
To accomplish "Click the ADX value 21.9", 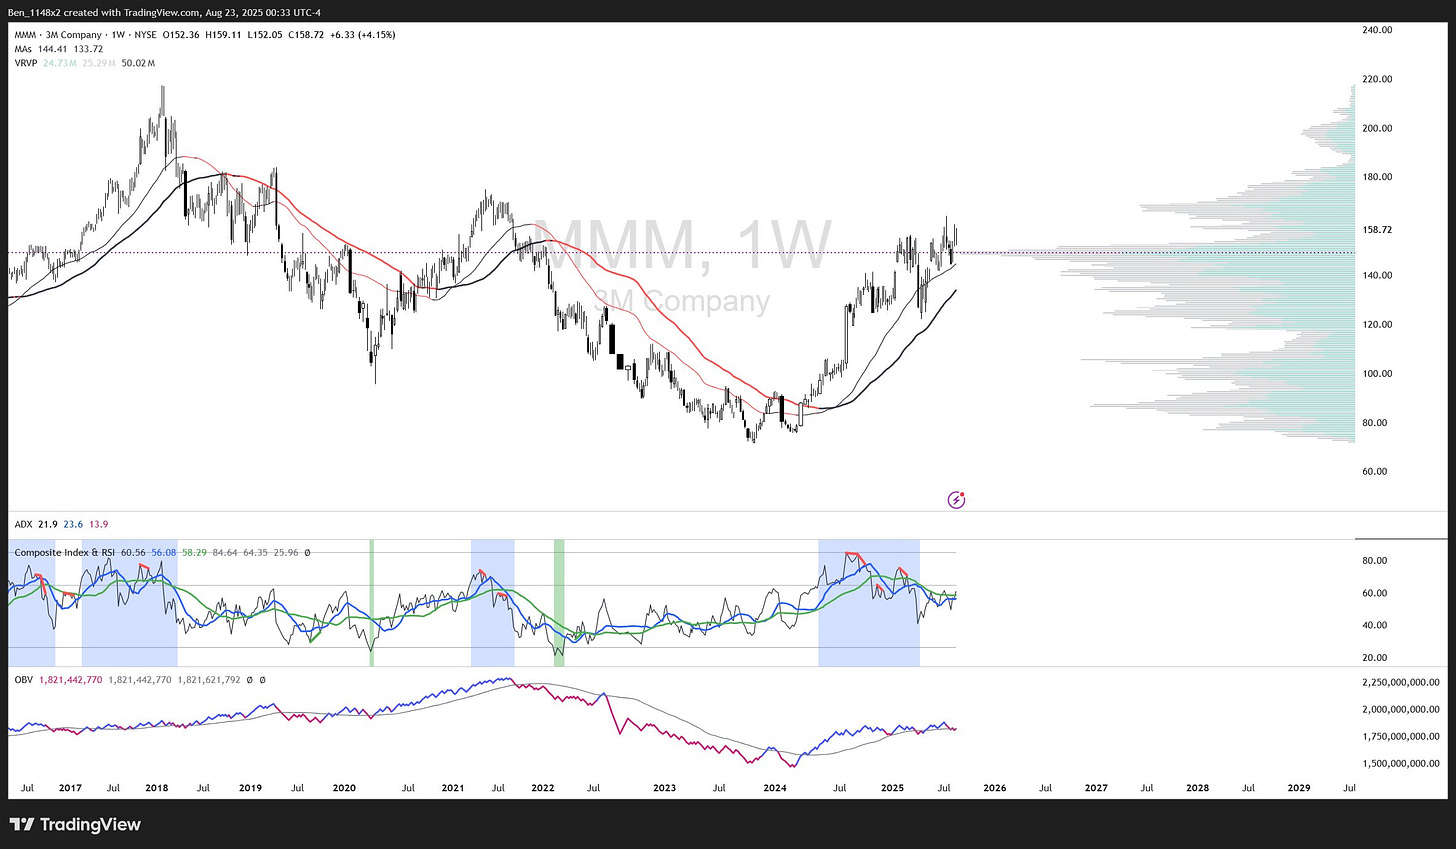I will pyautogui.click(x=47, y=524).
